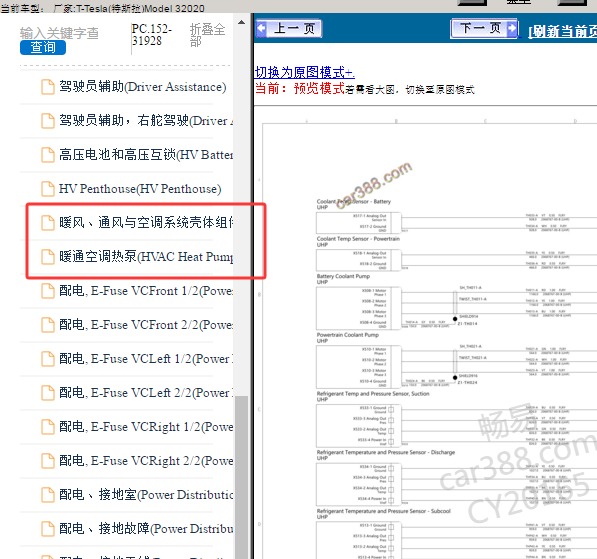Screen dimensions: 597x559
Task: Click page icon beside 驾驶员辅助，右舵驾驶
Action: point(48,121)
